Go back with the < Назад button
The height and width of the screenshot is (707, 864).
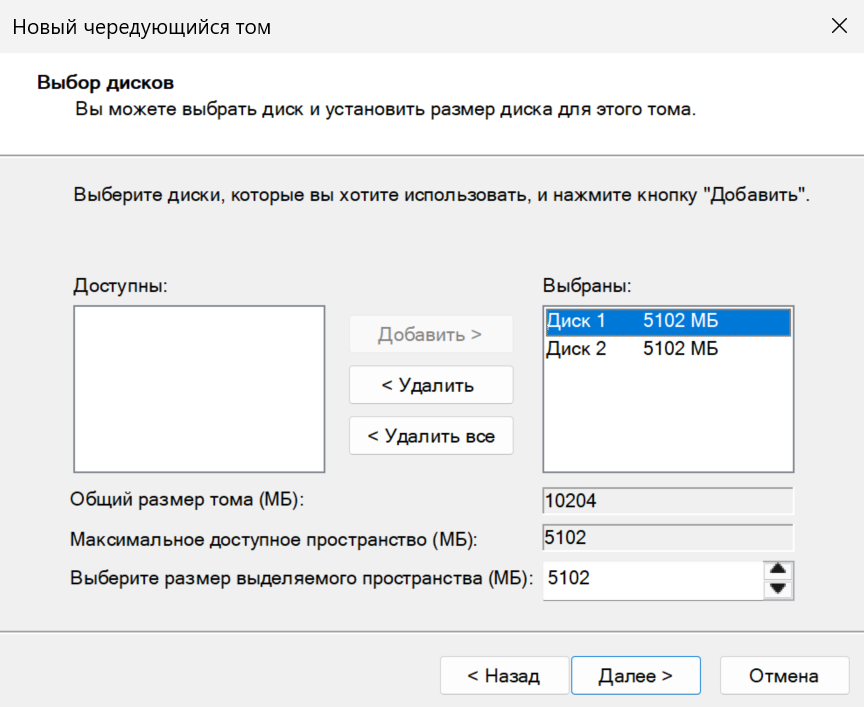tap(504, 676)
